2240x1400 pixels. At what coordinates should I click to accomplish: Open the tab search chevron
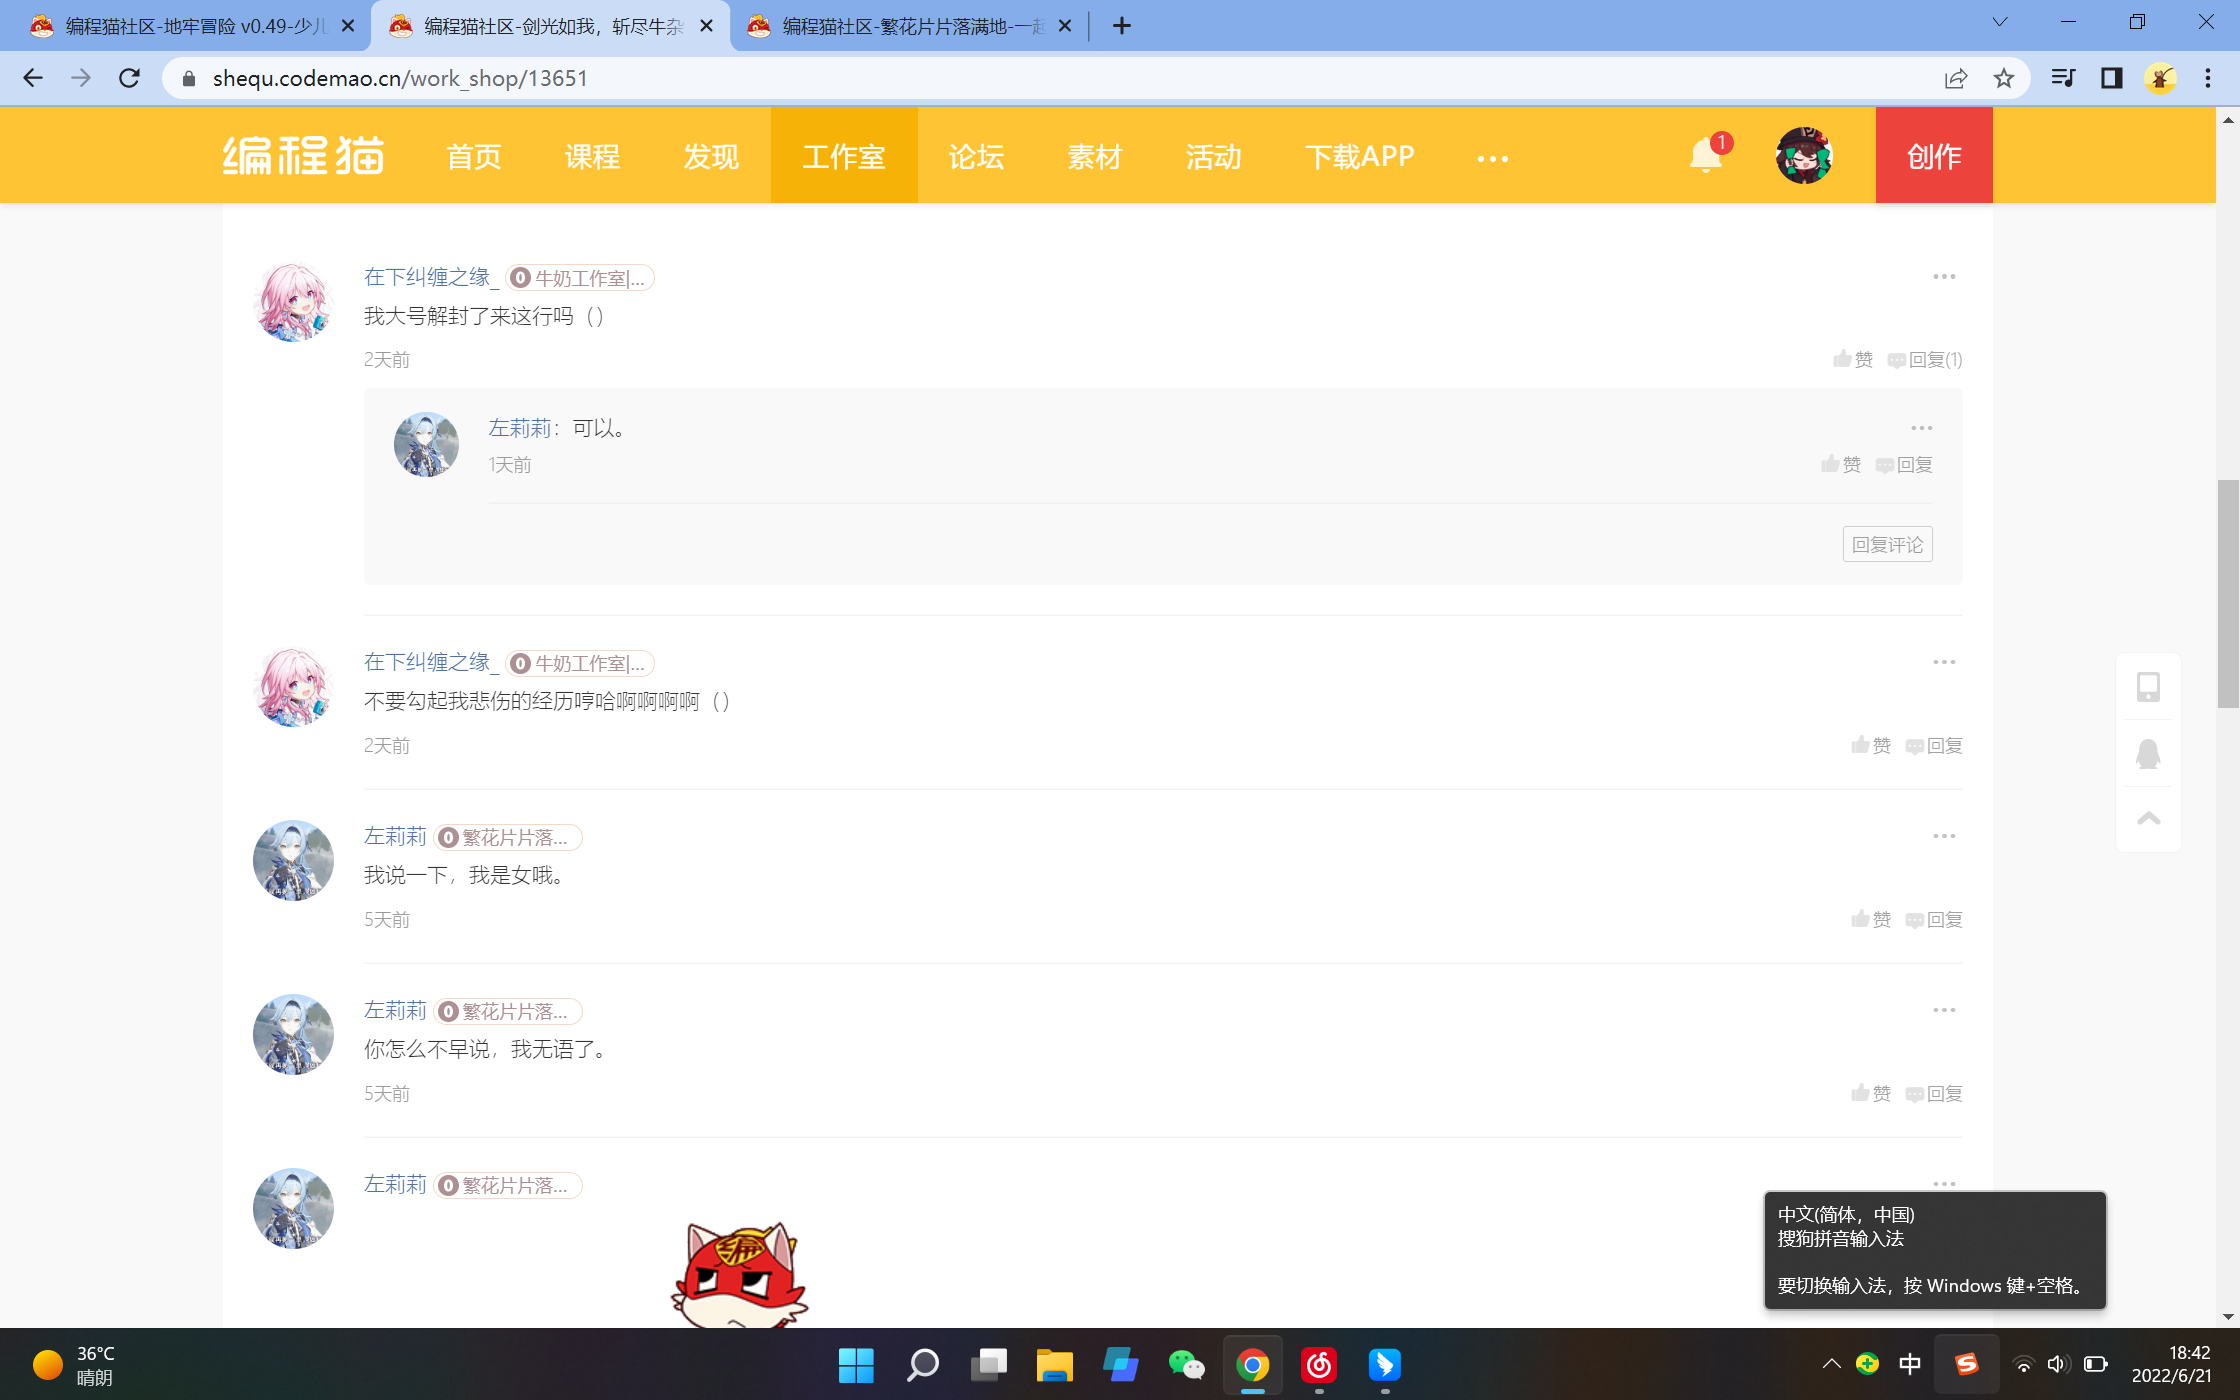pyautogui.click(x=2000, y=22)
